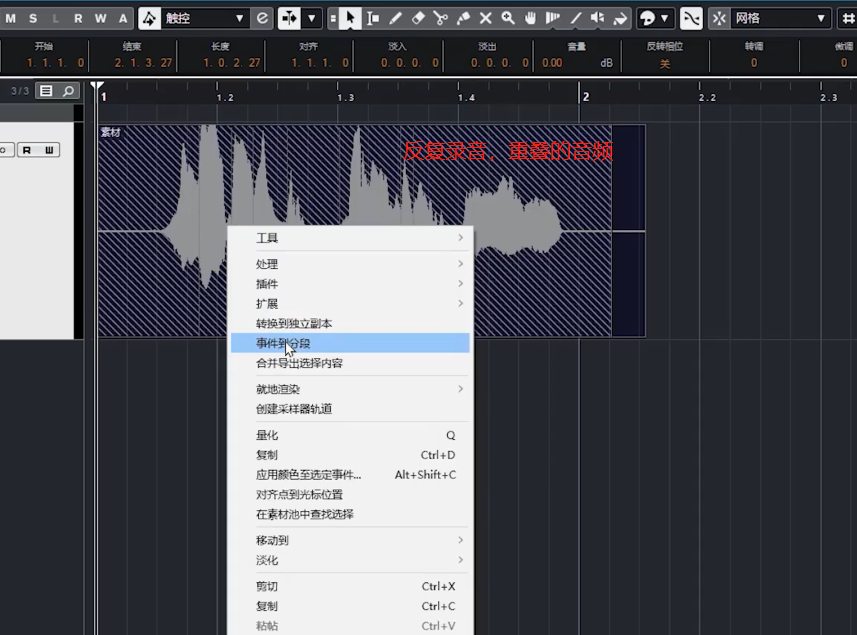Select the Color paint bucket tool

620,19
